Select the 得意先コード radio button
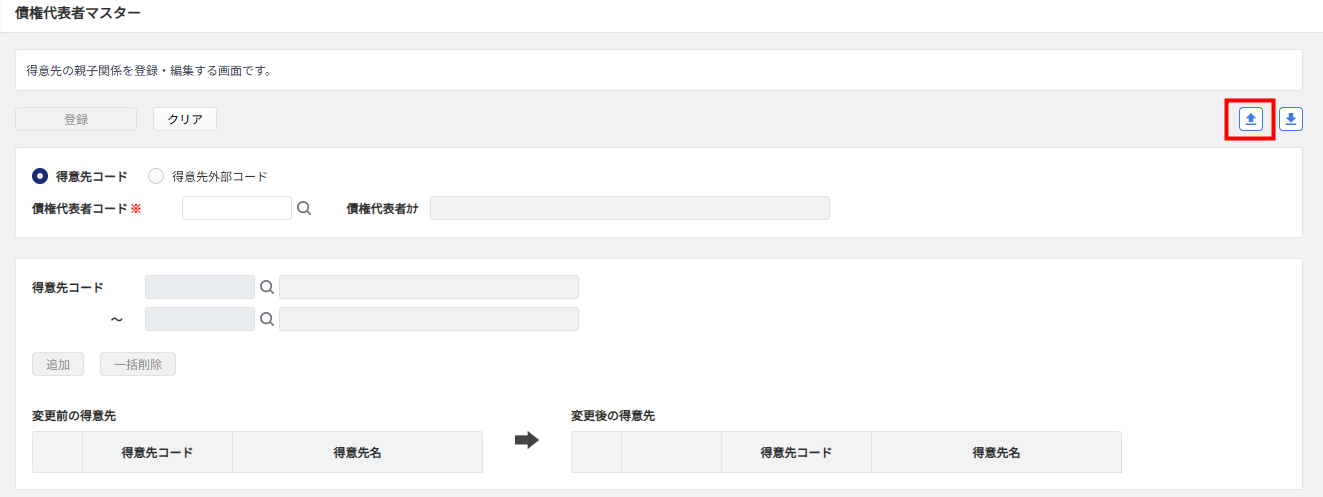1323x497 pixels. (x=40, y=176)
